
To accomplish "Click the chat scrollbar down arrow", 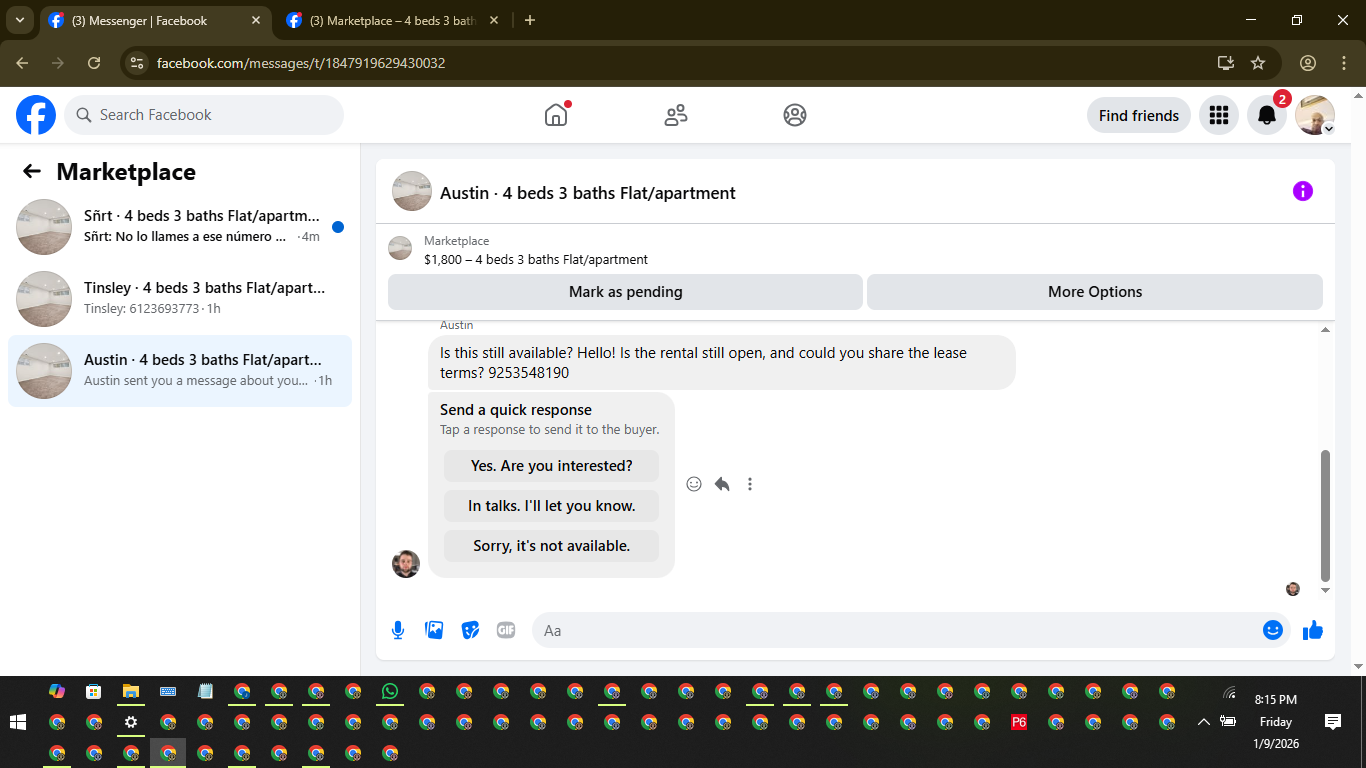I will pyautogui.click(x=1326, y=591).
